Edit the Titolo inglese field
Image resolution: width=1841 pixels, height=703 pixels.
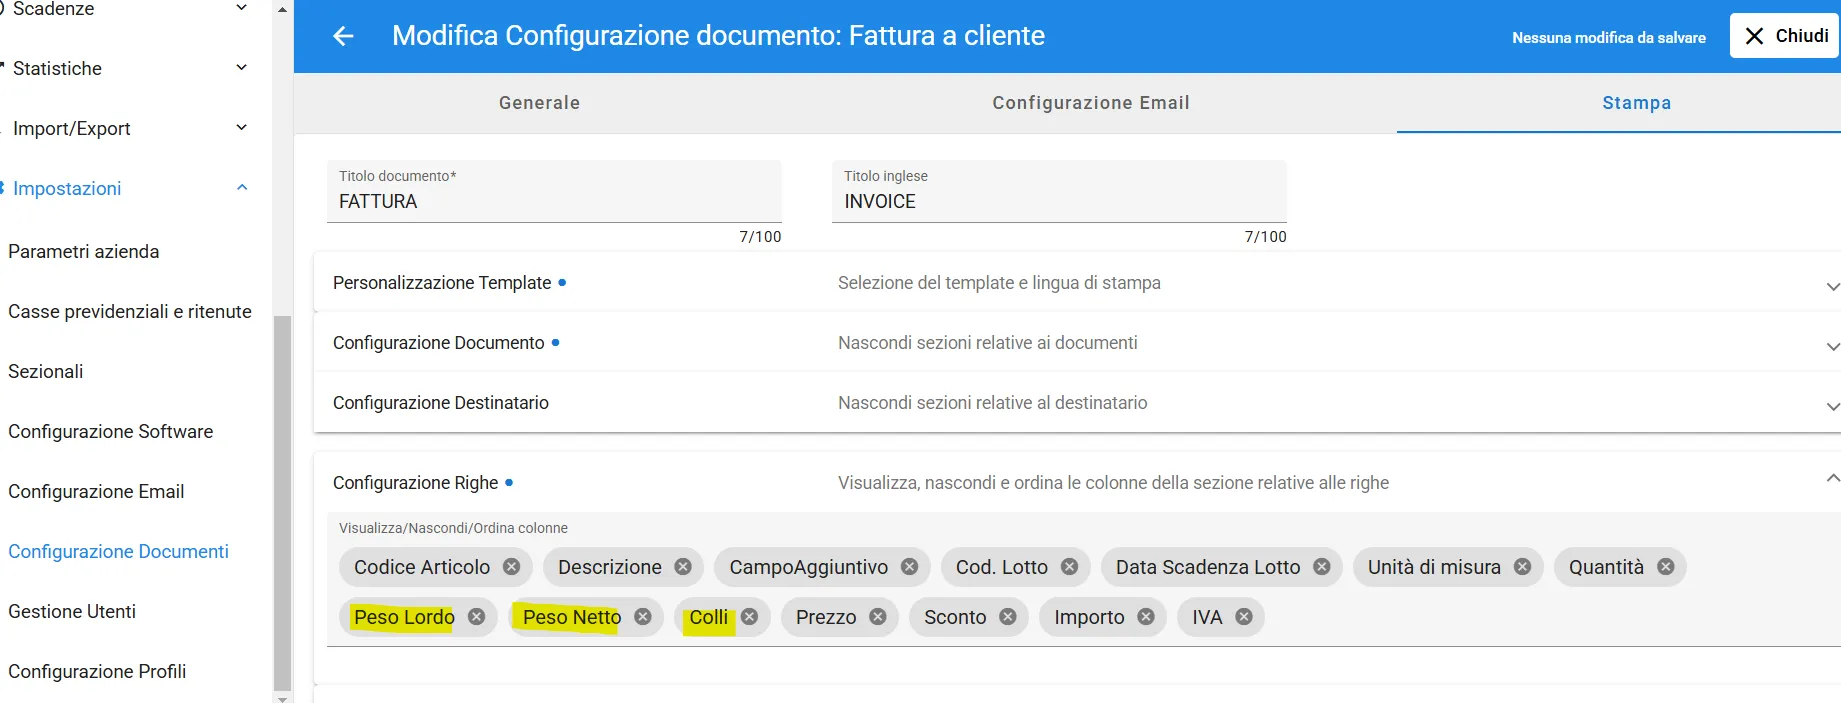[x=1059, y=192]
